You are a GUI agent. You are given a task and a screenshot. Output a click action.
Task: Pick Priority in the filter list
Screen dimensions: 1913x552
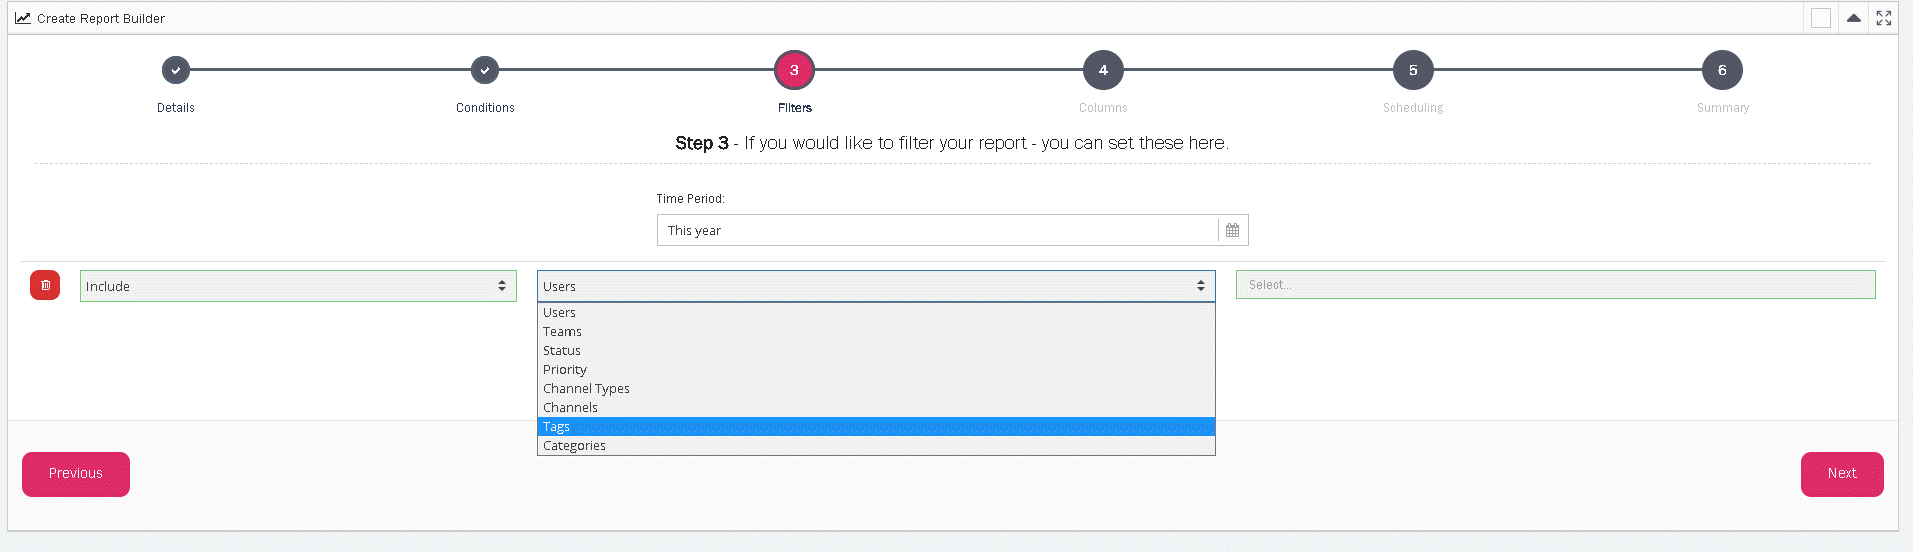point(565,370)
